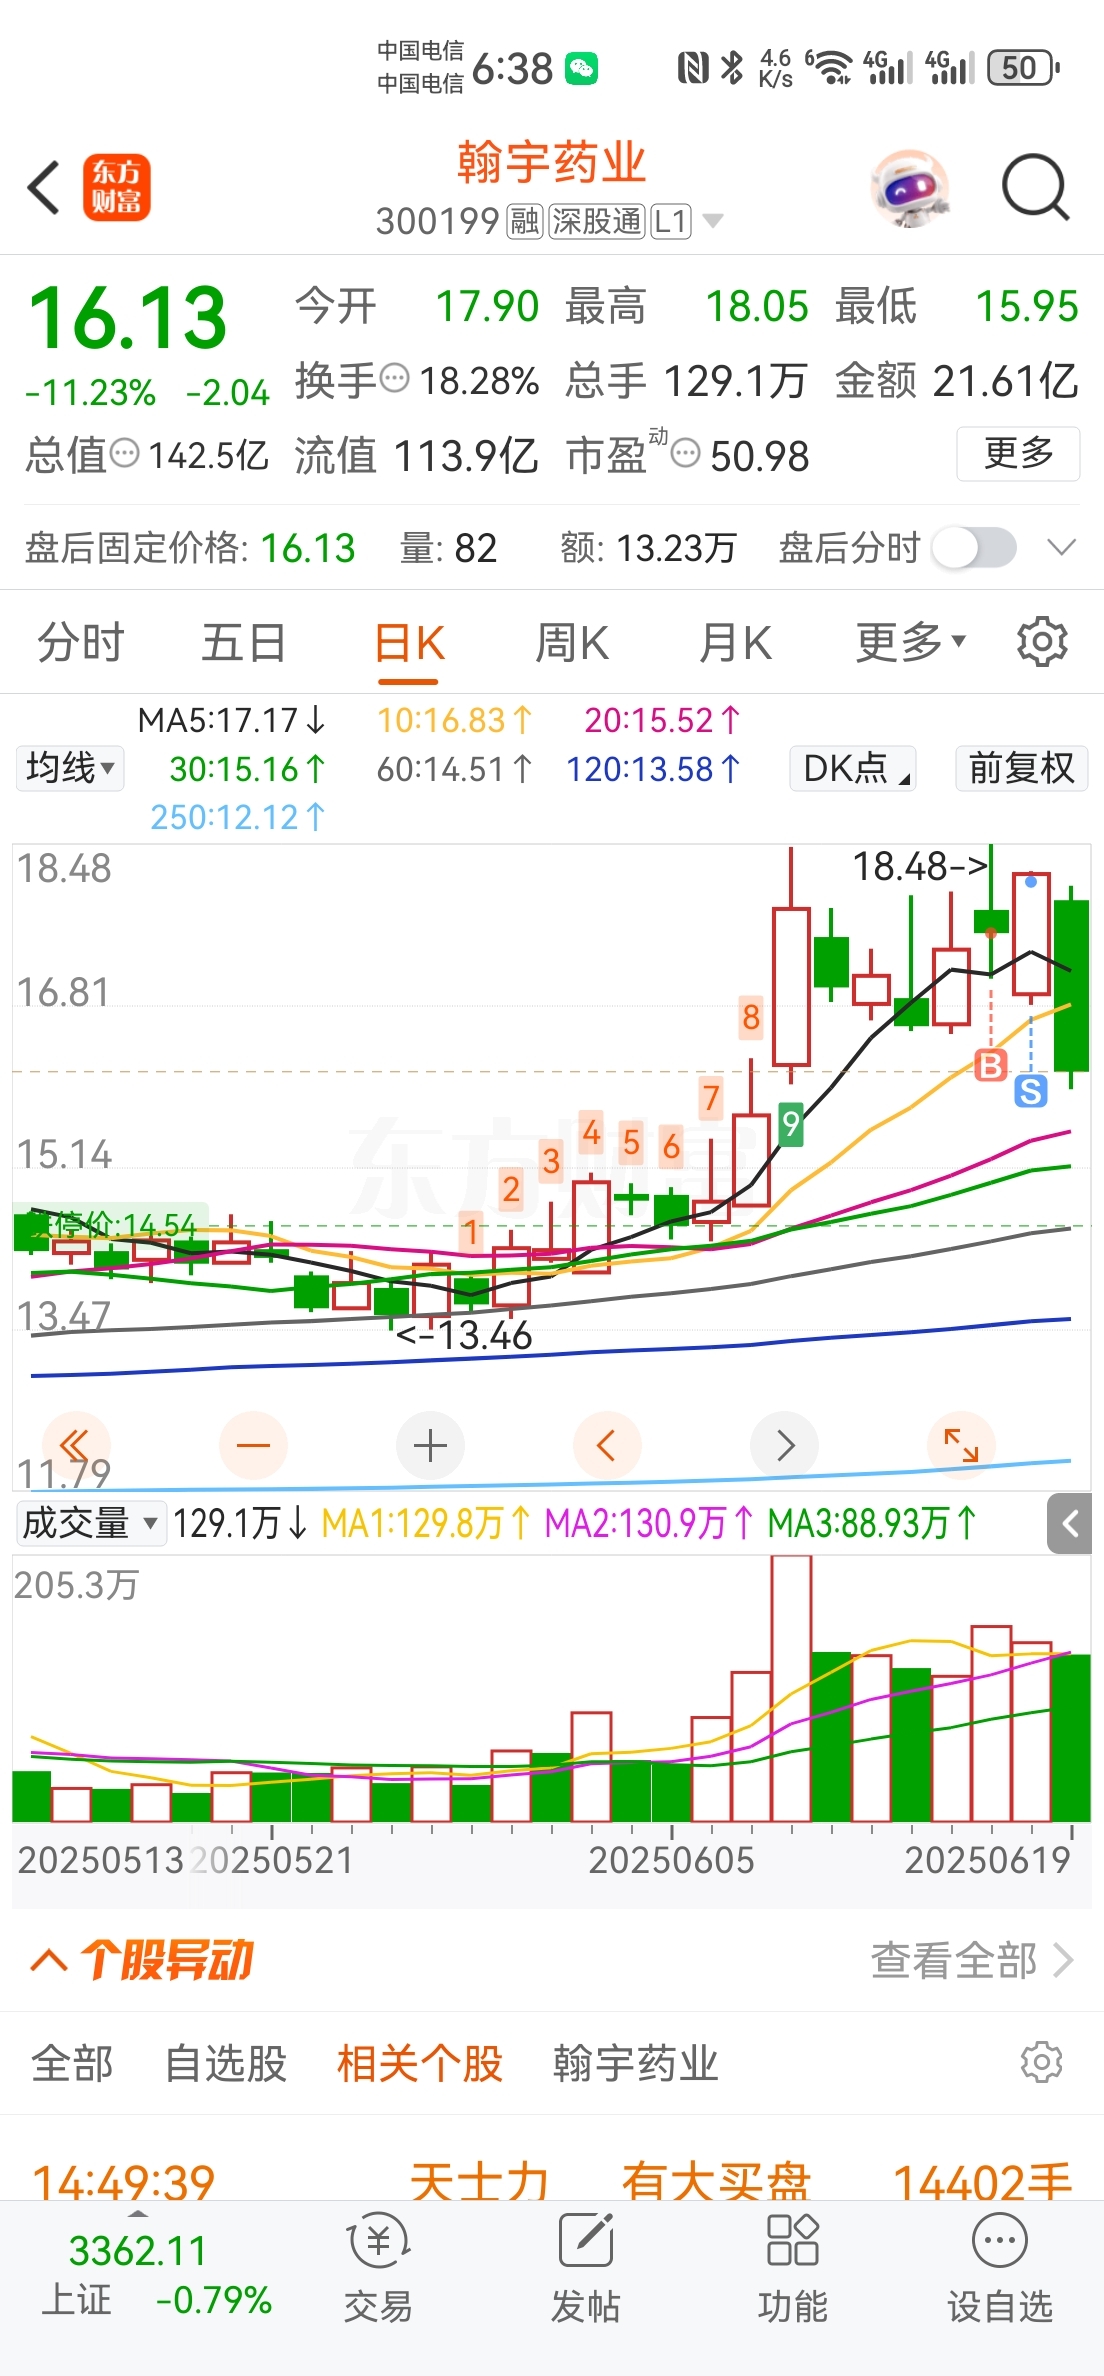1104x2376 pixels.
Task: Zoom out chart with minus button
Action: point(253,1445)
